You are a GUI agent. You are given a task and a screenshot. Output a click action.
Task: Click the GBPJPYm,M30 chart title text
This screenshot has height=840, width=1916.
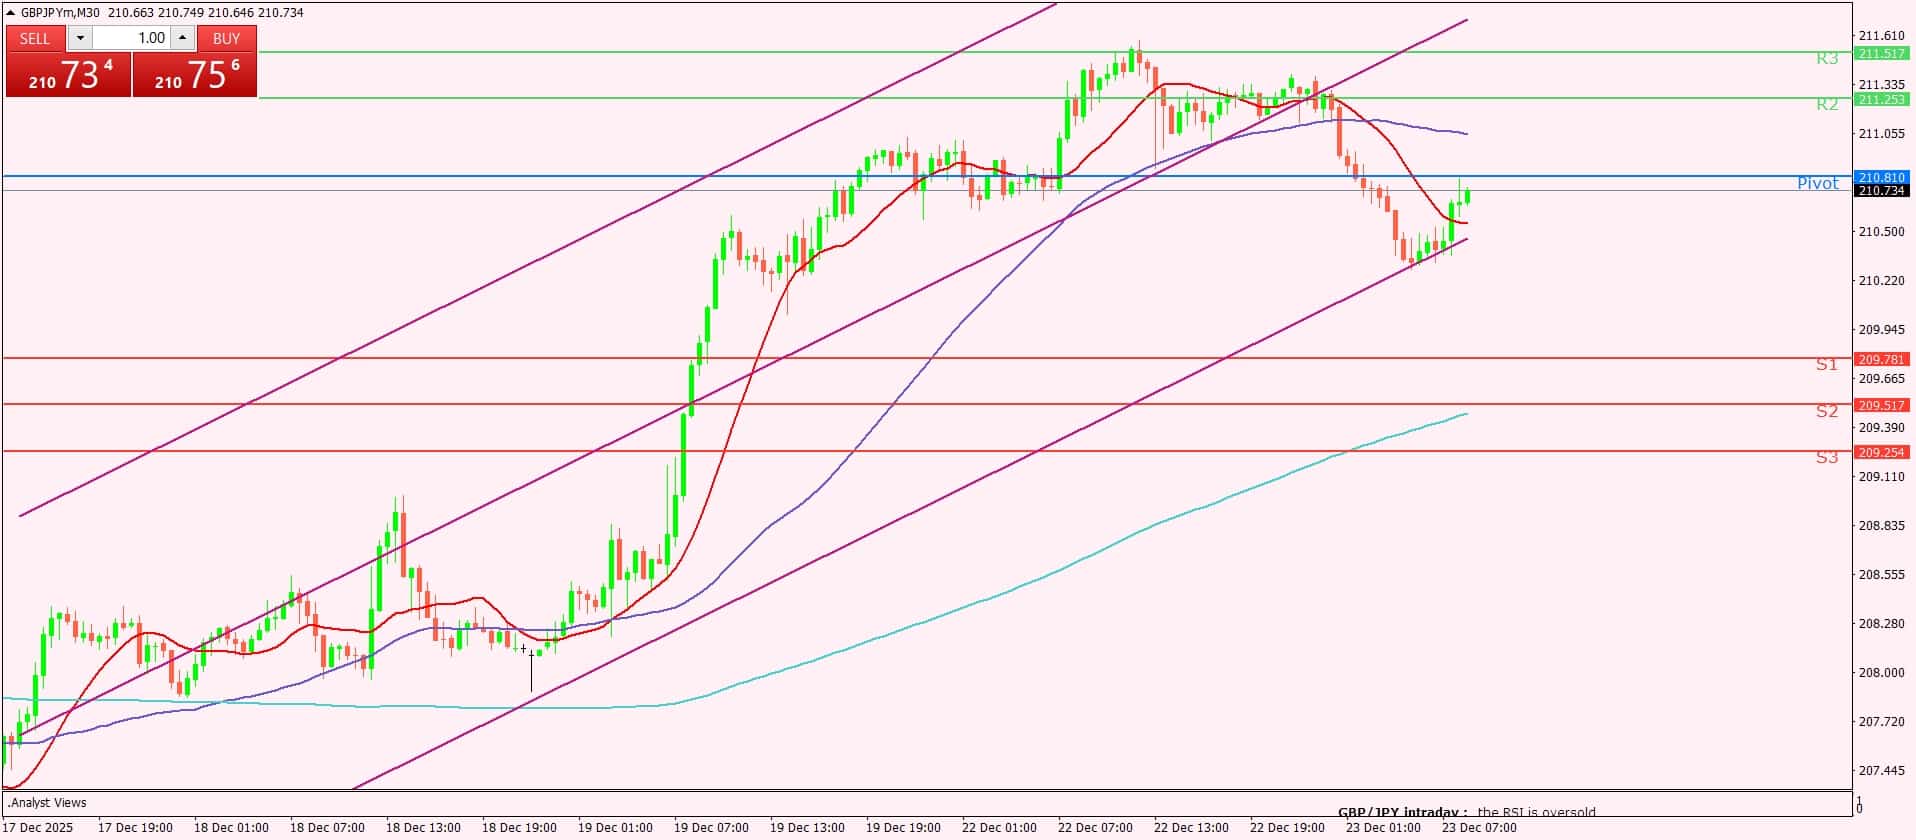(60, 12)
